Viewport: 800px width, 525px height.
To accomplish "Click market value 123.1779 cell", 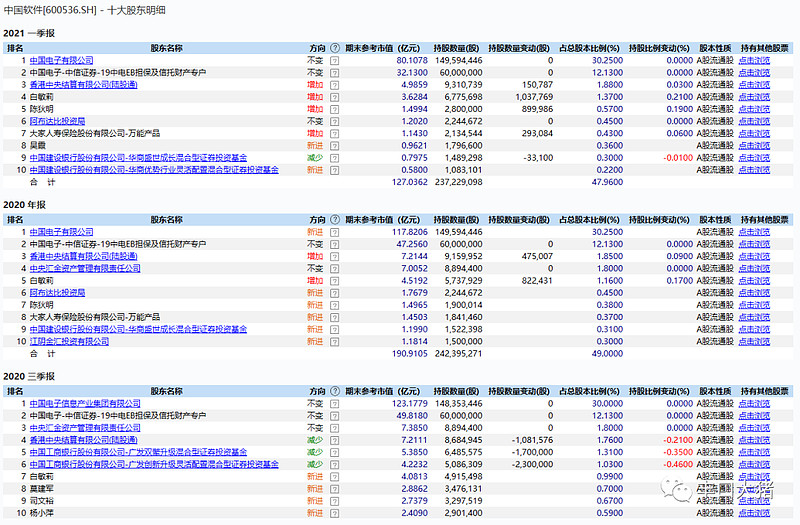I will click(x=410, y=403).
